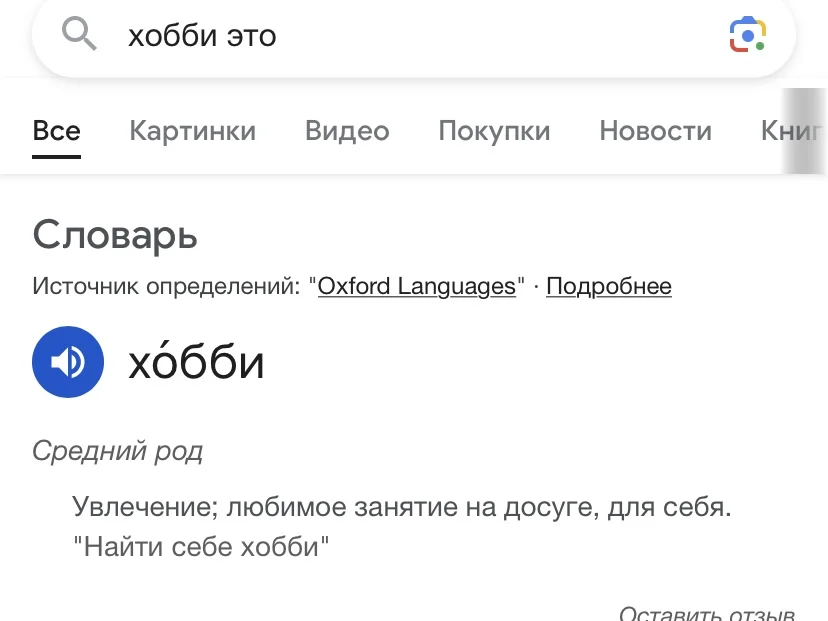This screenshot has height=621, width=828.
Task: Switch to the Картинки tab
Action: 192,130
